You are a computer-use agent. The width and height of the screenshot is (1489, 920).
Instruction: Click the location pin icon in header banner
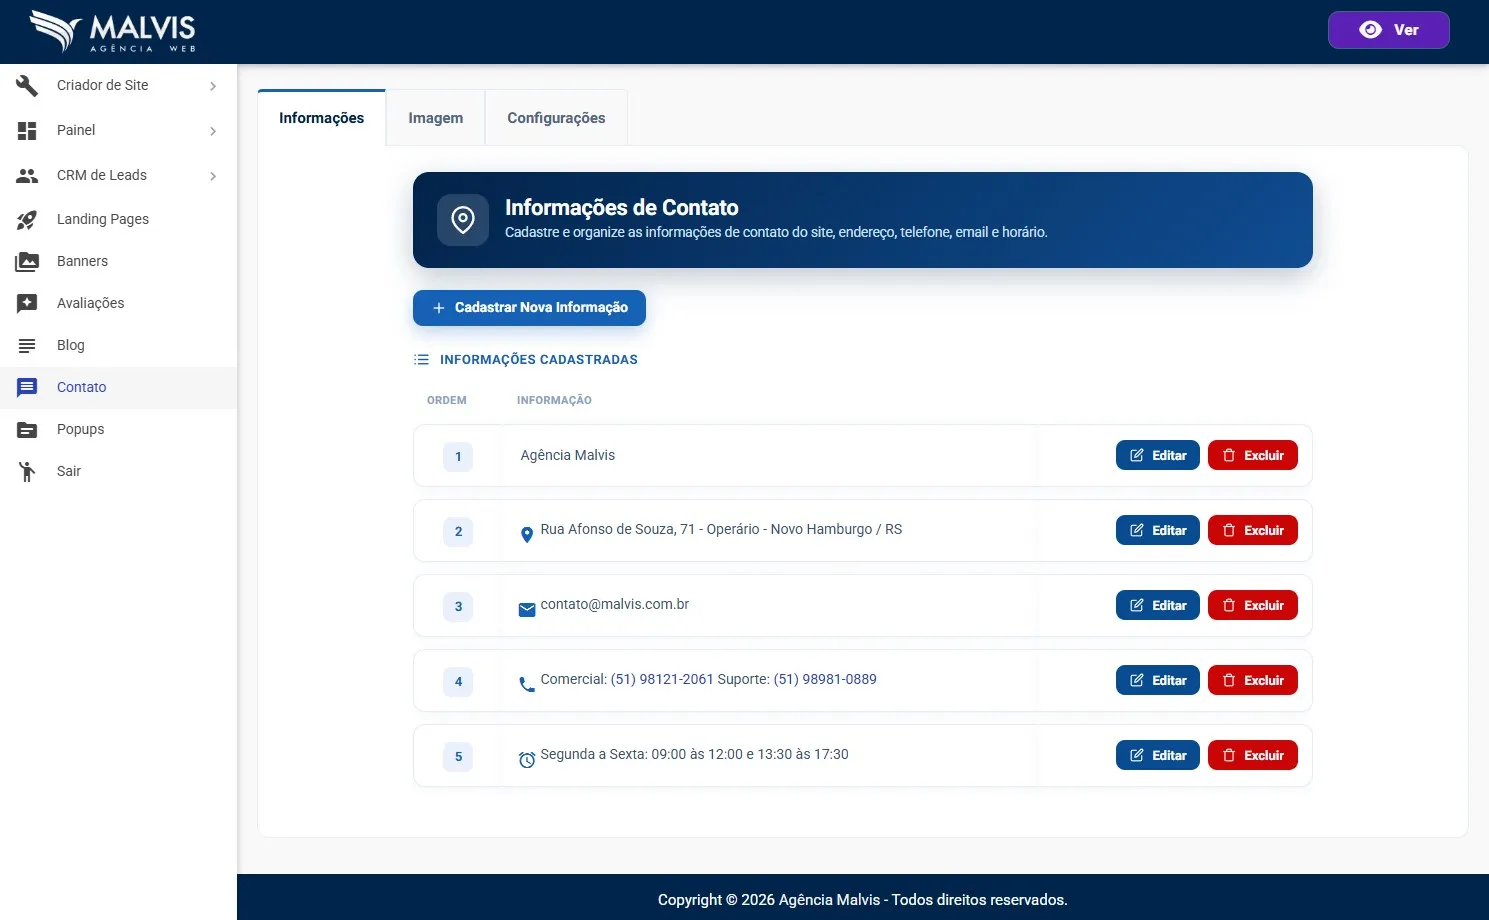tap(463, 220)
